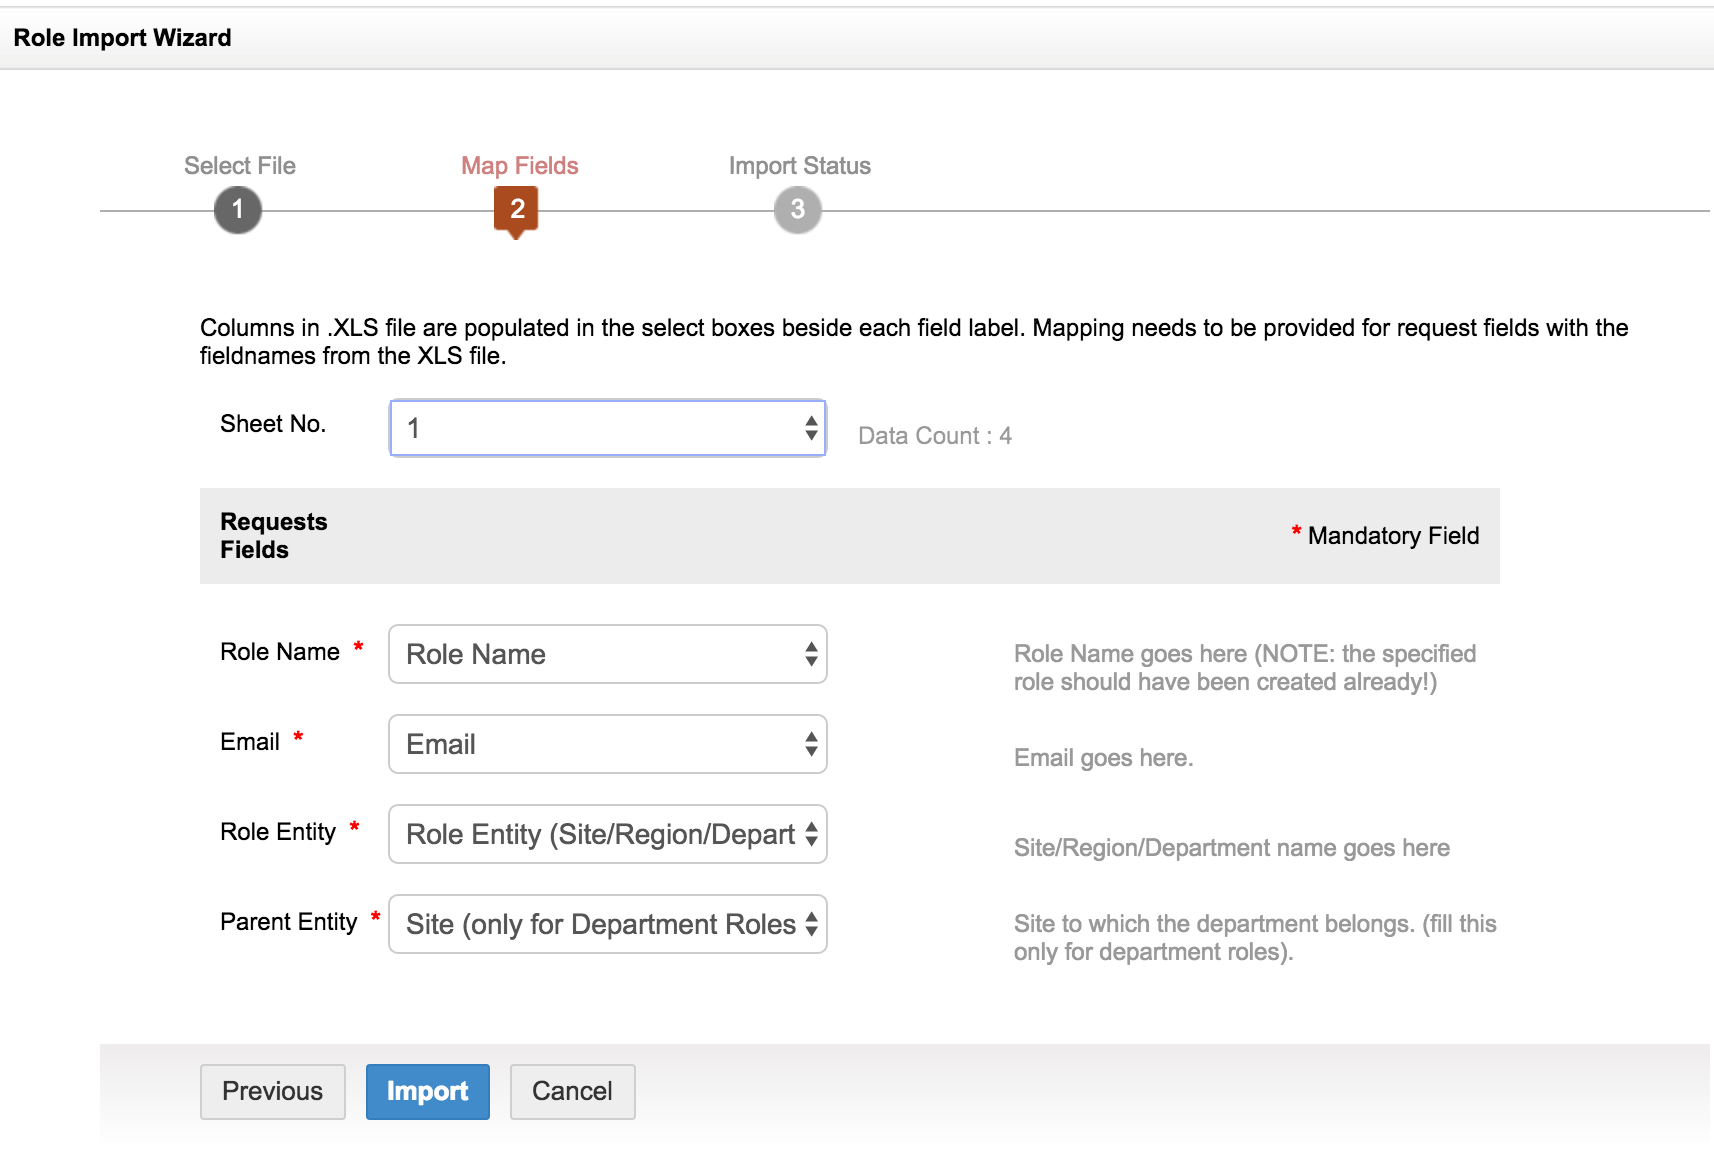The width and height of the screenshot is (1714, 1154).
Task: Click the step 1 circle icon
Action: [238, 210]
